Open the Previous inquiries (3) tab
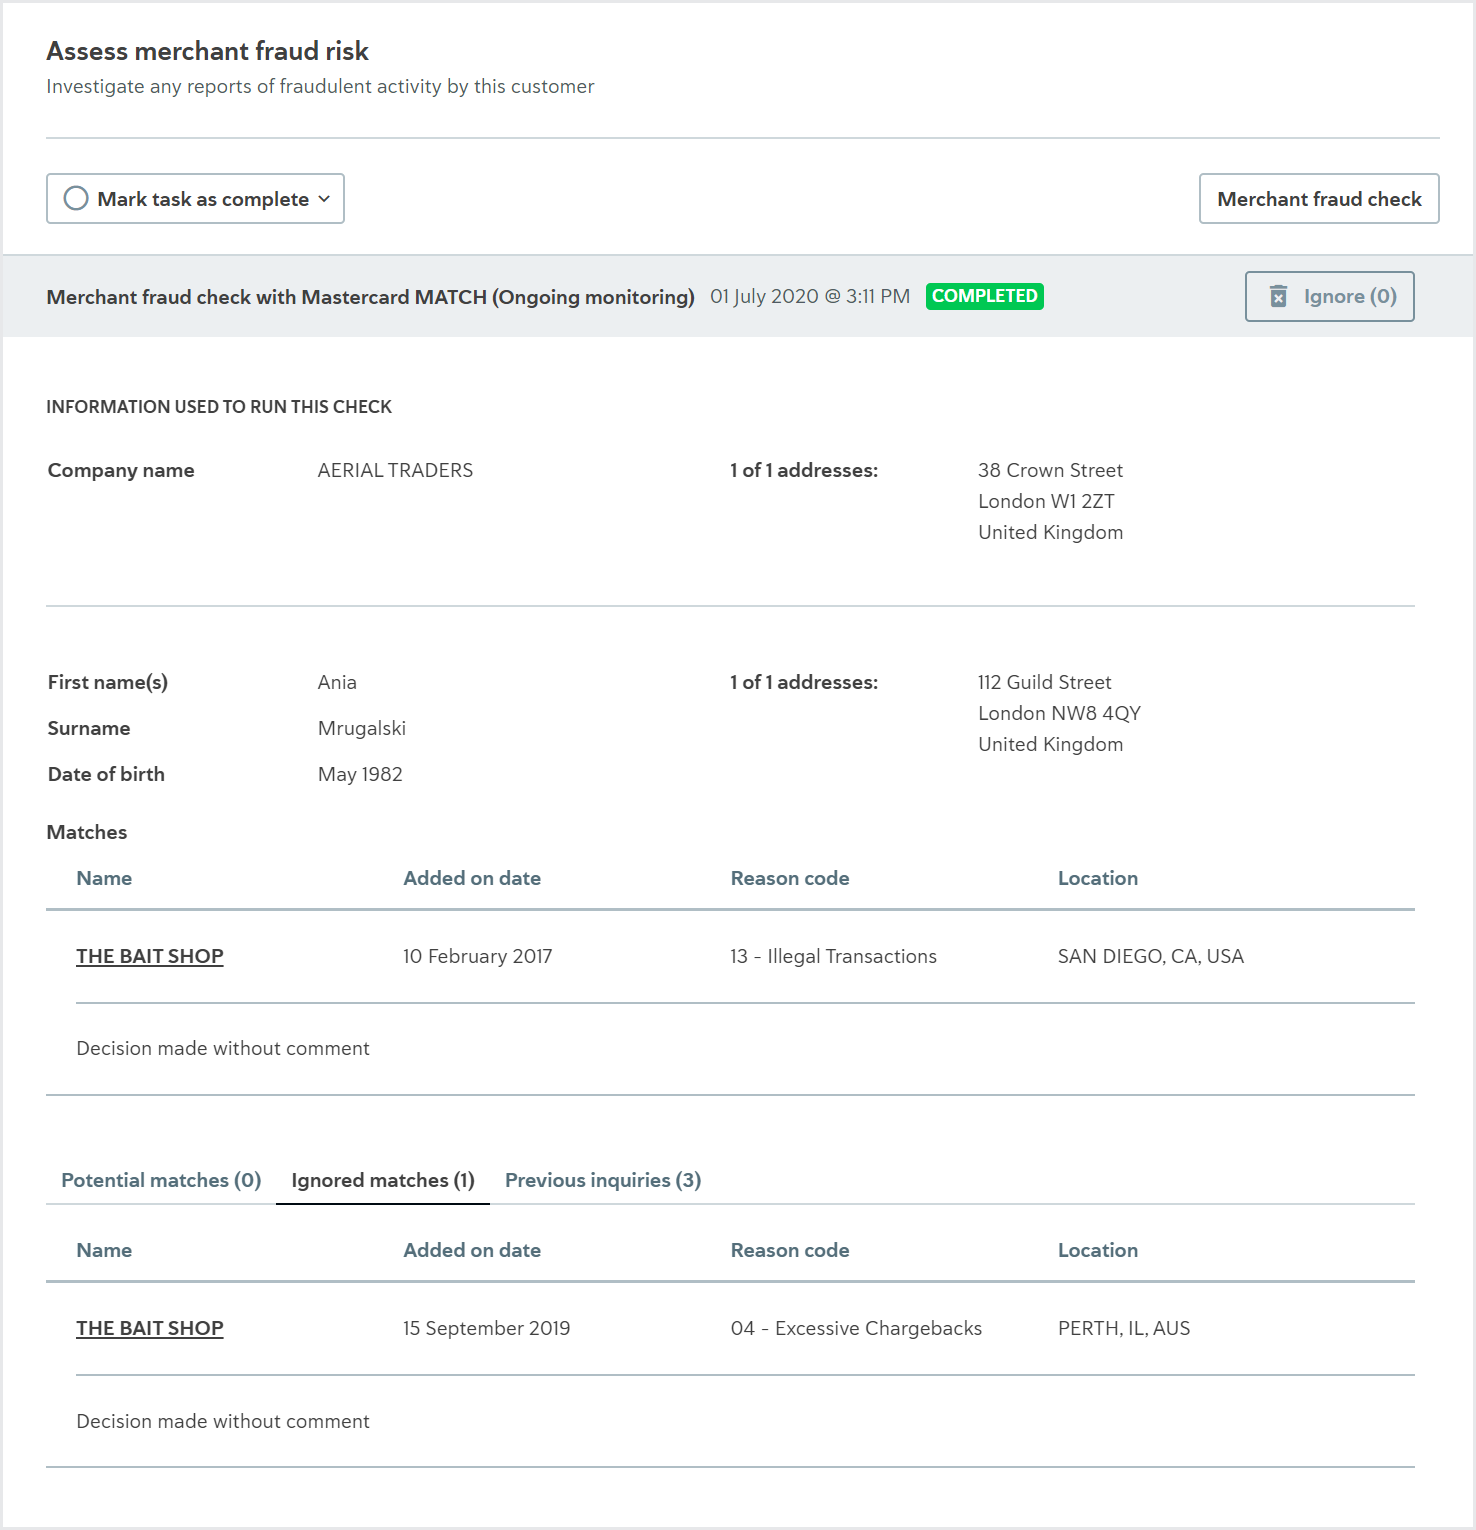The image size is (1476, 1530). [x=603, y=1180]
